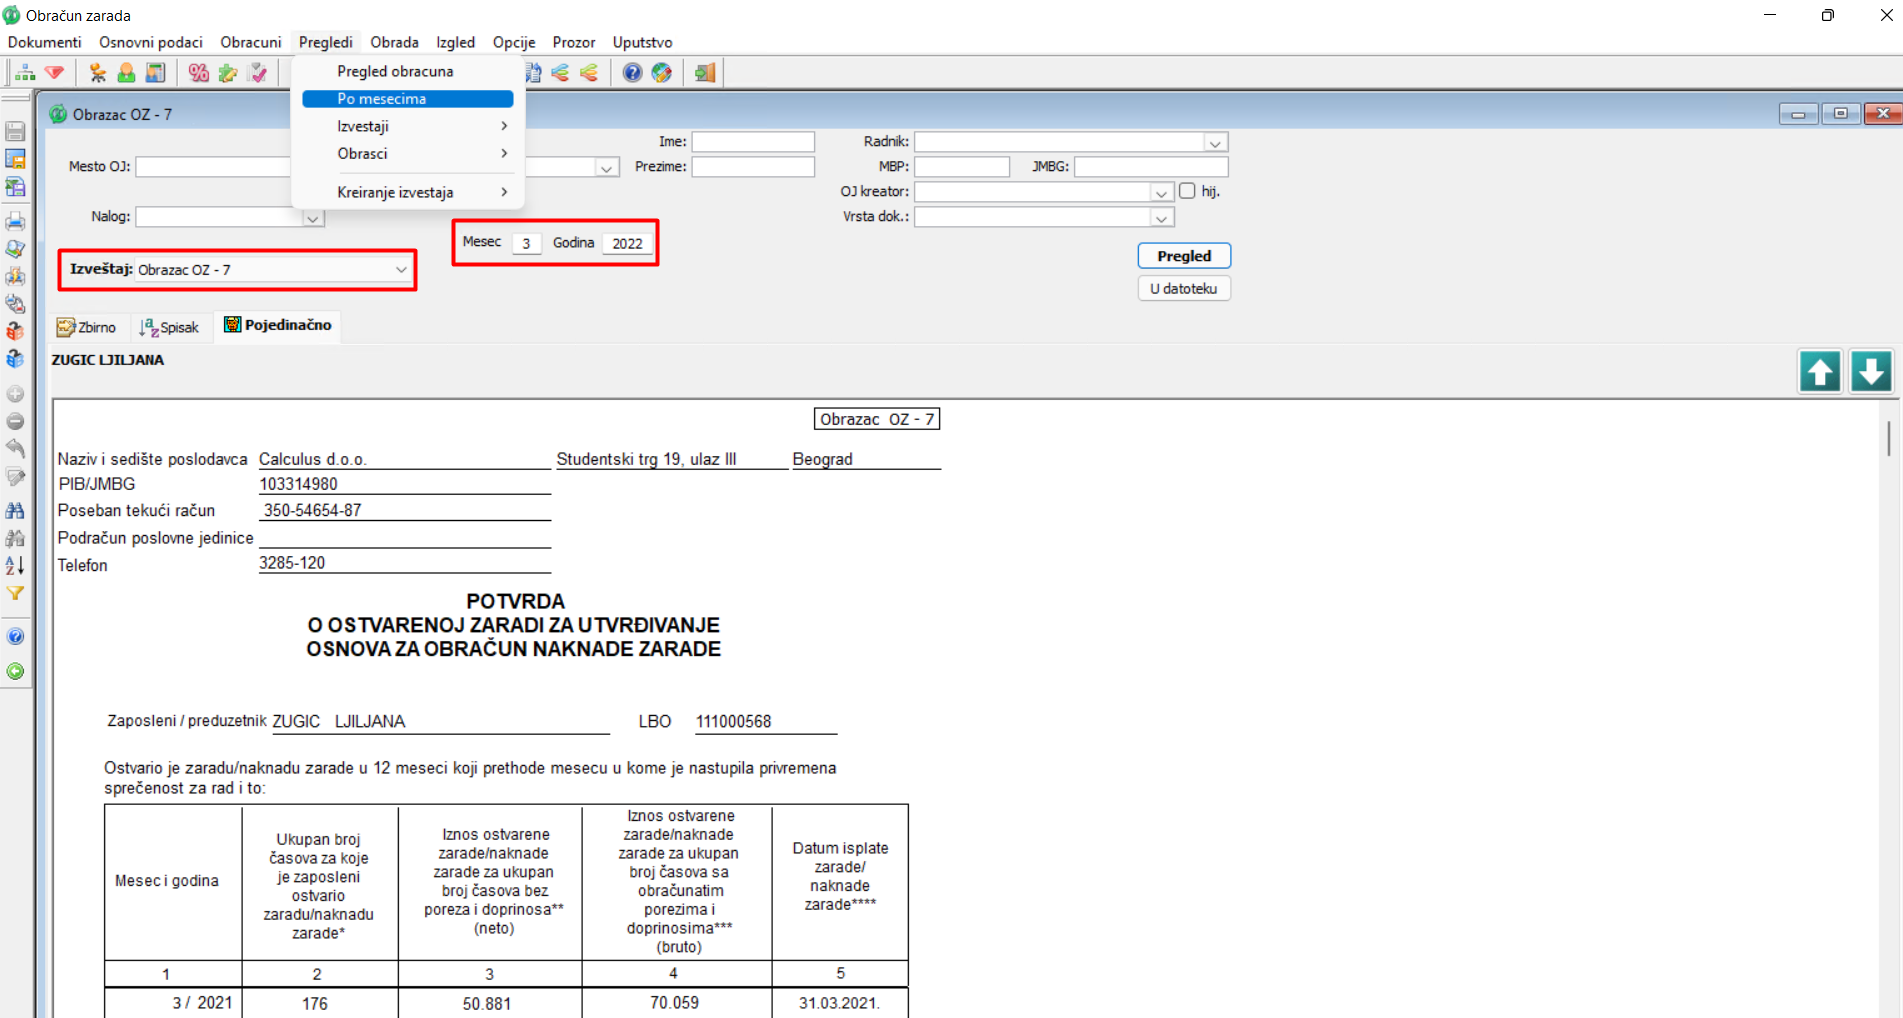The width and height of the screenshot is (1903, 1018).
Task: Click the large up arrow button
Action: tap(1820, 371)
